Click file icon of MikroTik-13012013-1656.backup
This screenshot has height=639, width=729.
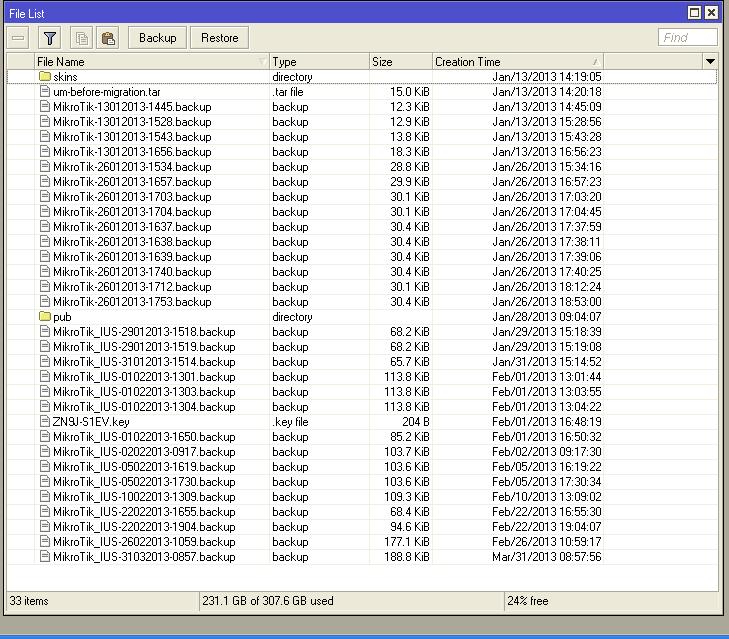click(x=45, y=151)
